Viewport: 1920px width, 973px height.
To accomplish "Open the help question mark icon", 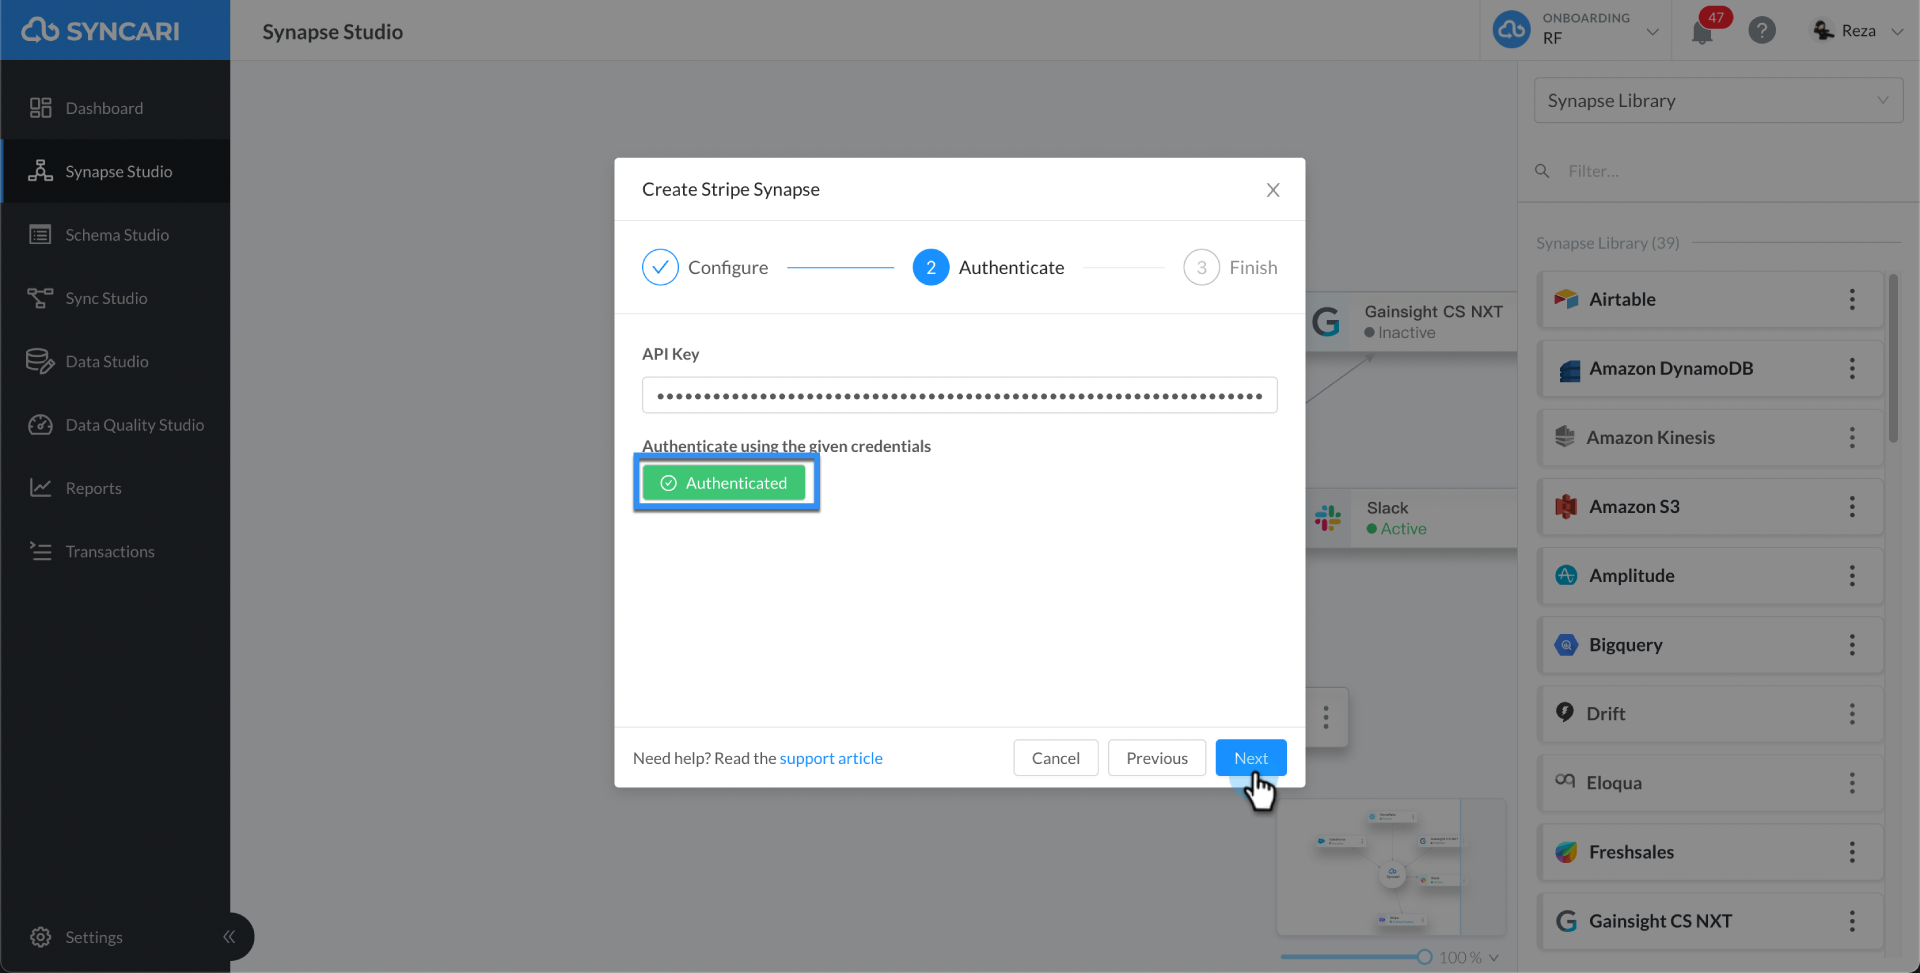I will tap(1762, 31).
